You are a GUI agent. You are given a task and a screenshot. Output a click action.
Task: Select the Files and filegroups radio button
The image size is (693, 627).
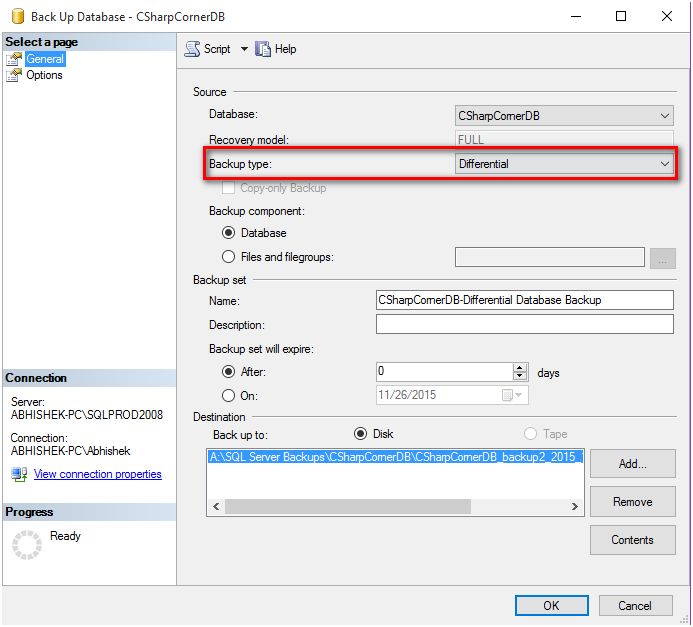click(x=228, y=257)
